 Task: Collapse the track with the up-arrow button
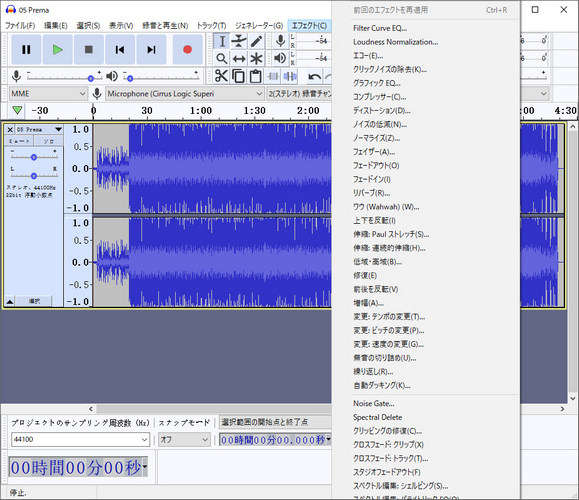(10, 301)
